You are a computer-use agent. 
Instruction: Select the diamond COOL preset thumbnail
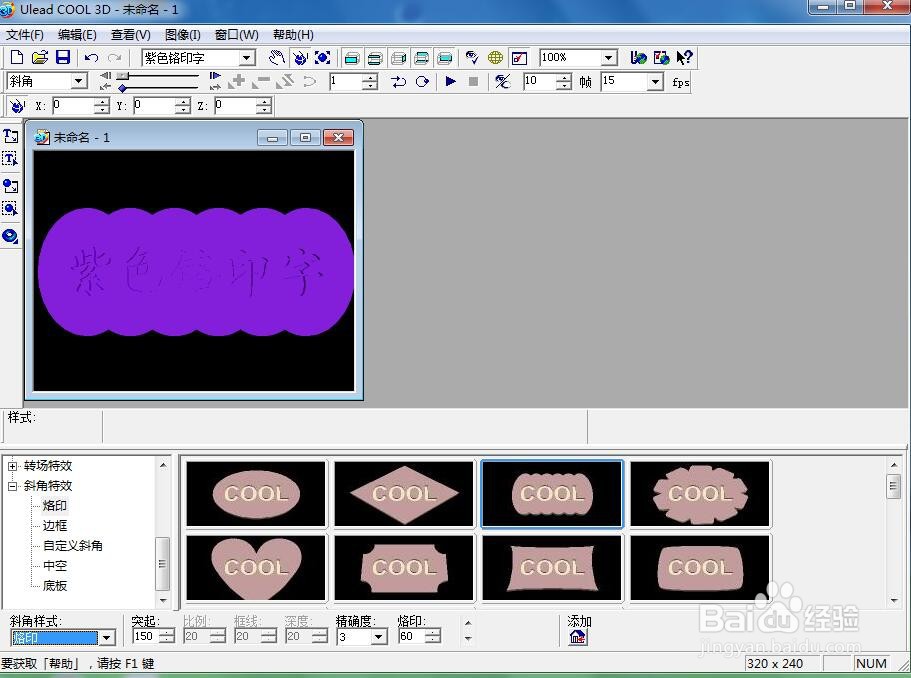404,494
